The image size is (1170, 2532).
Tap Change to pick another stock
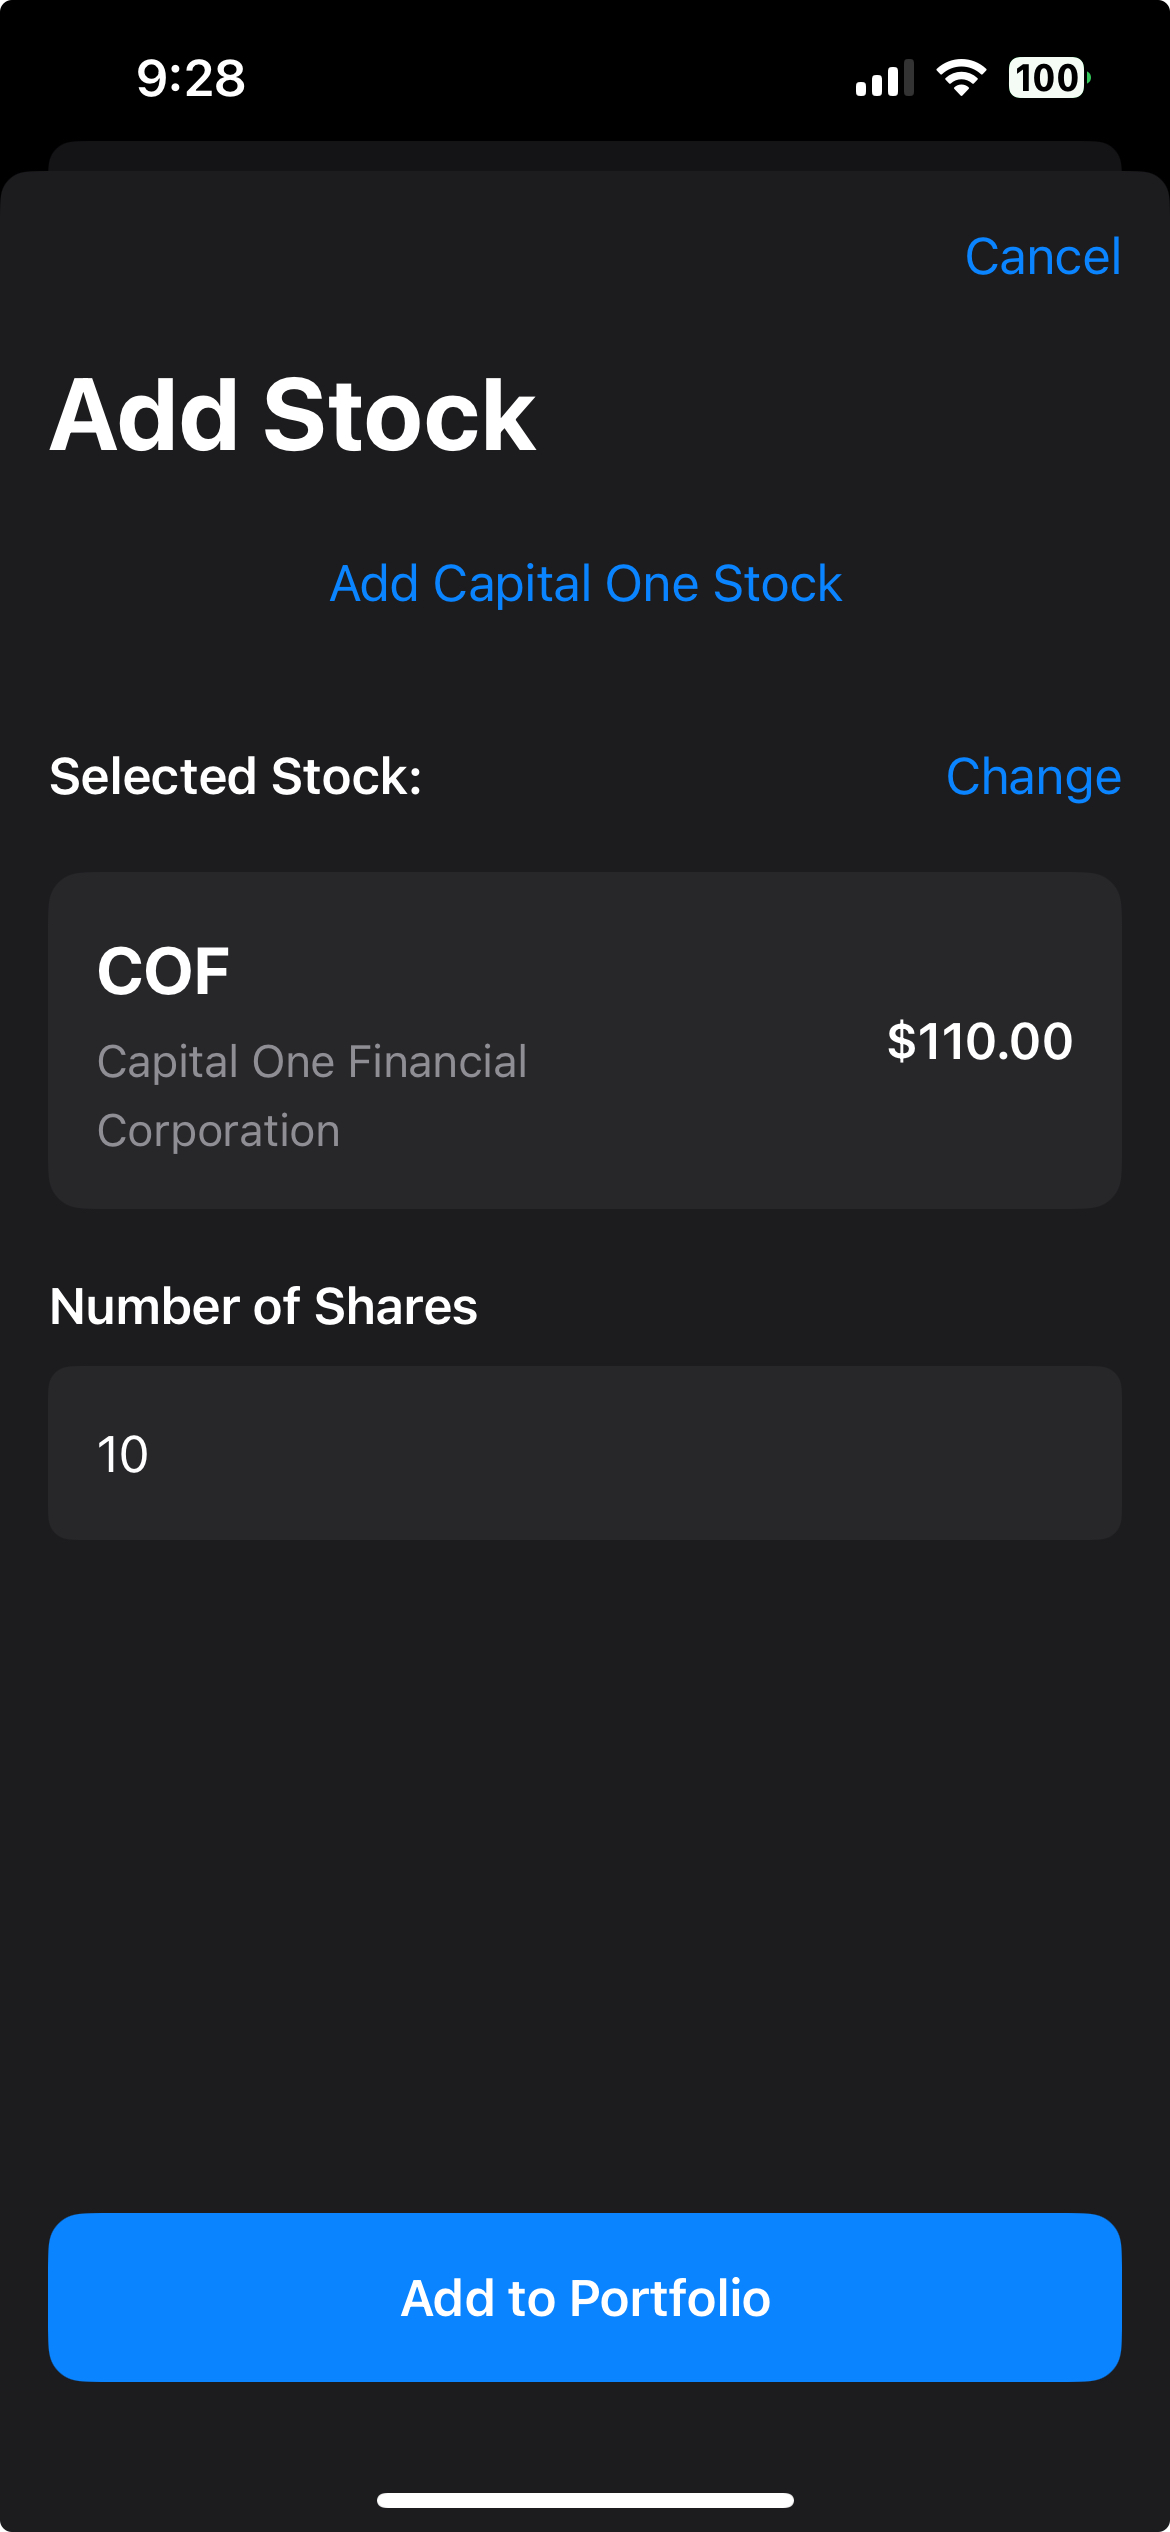(1033, 777)
